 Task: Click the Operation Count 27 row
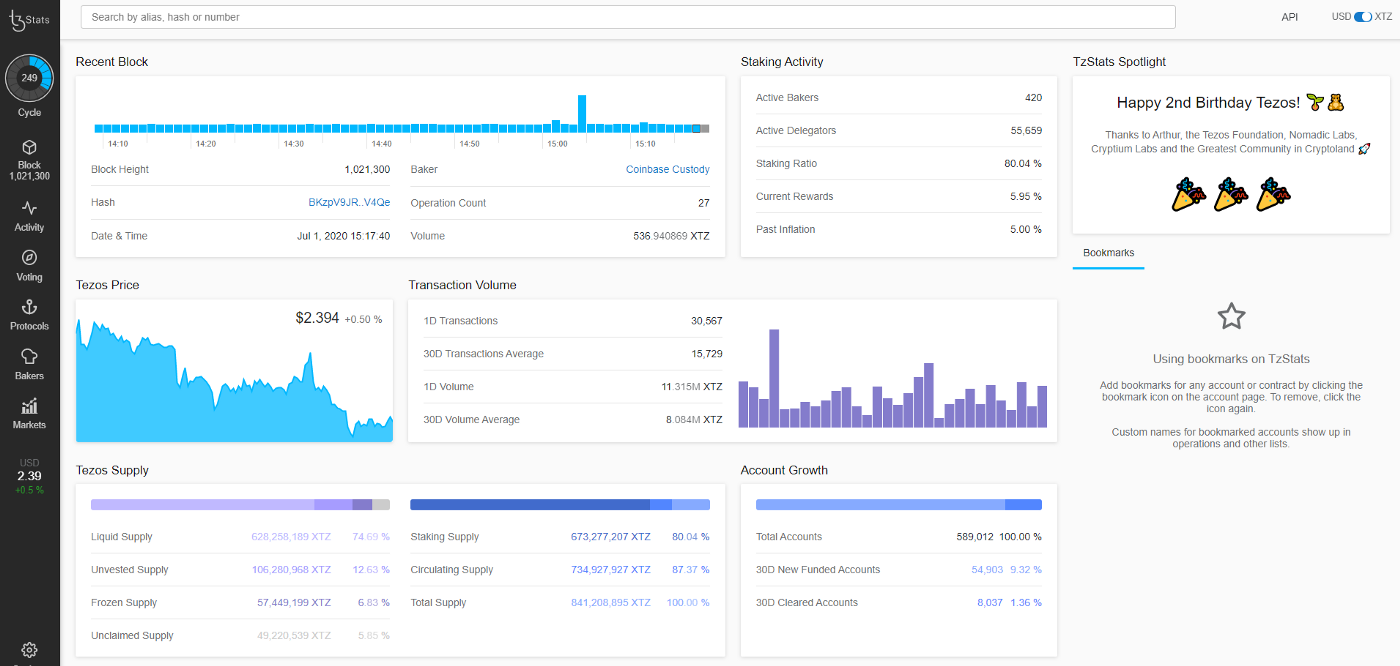560,203
